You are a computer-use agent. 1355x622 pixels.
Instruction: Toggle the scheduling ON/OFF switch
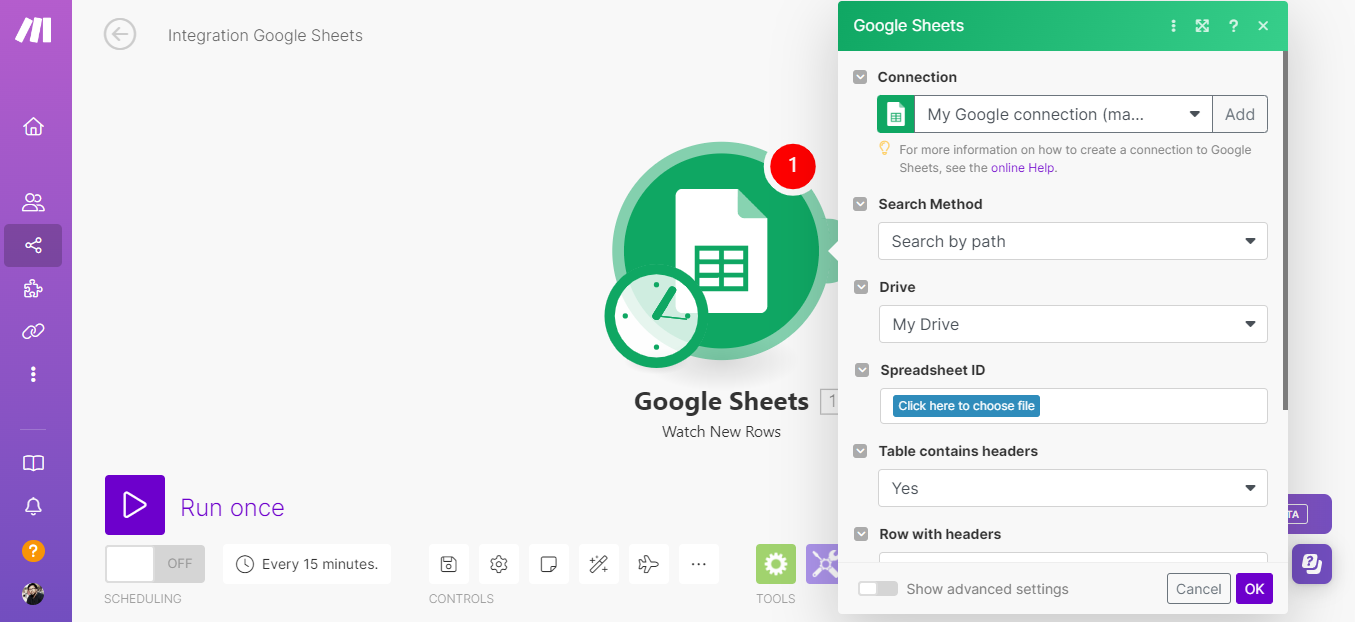pos(155,564)
